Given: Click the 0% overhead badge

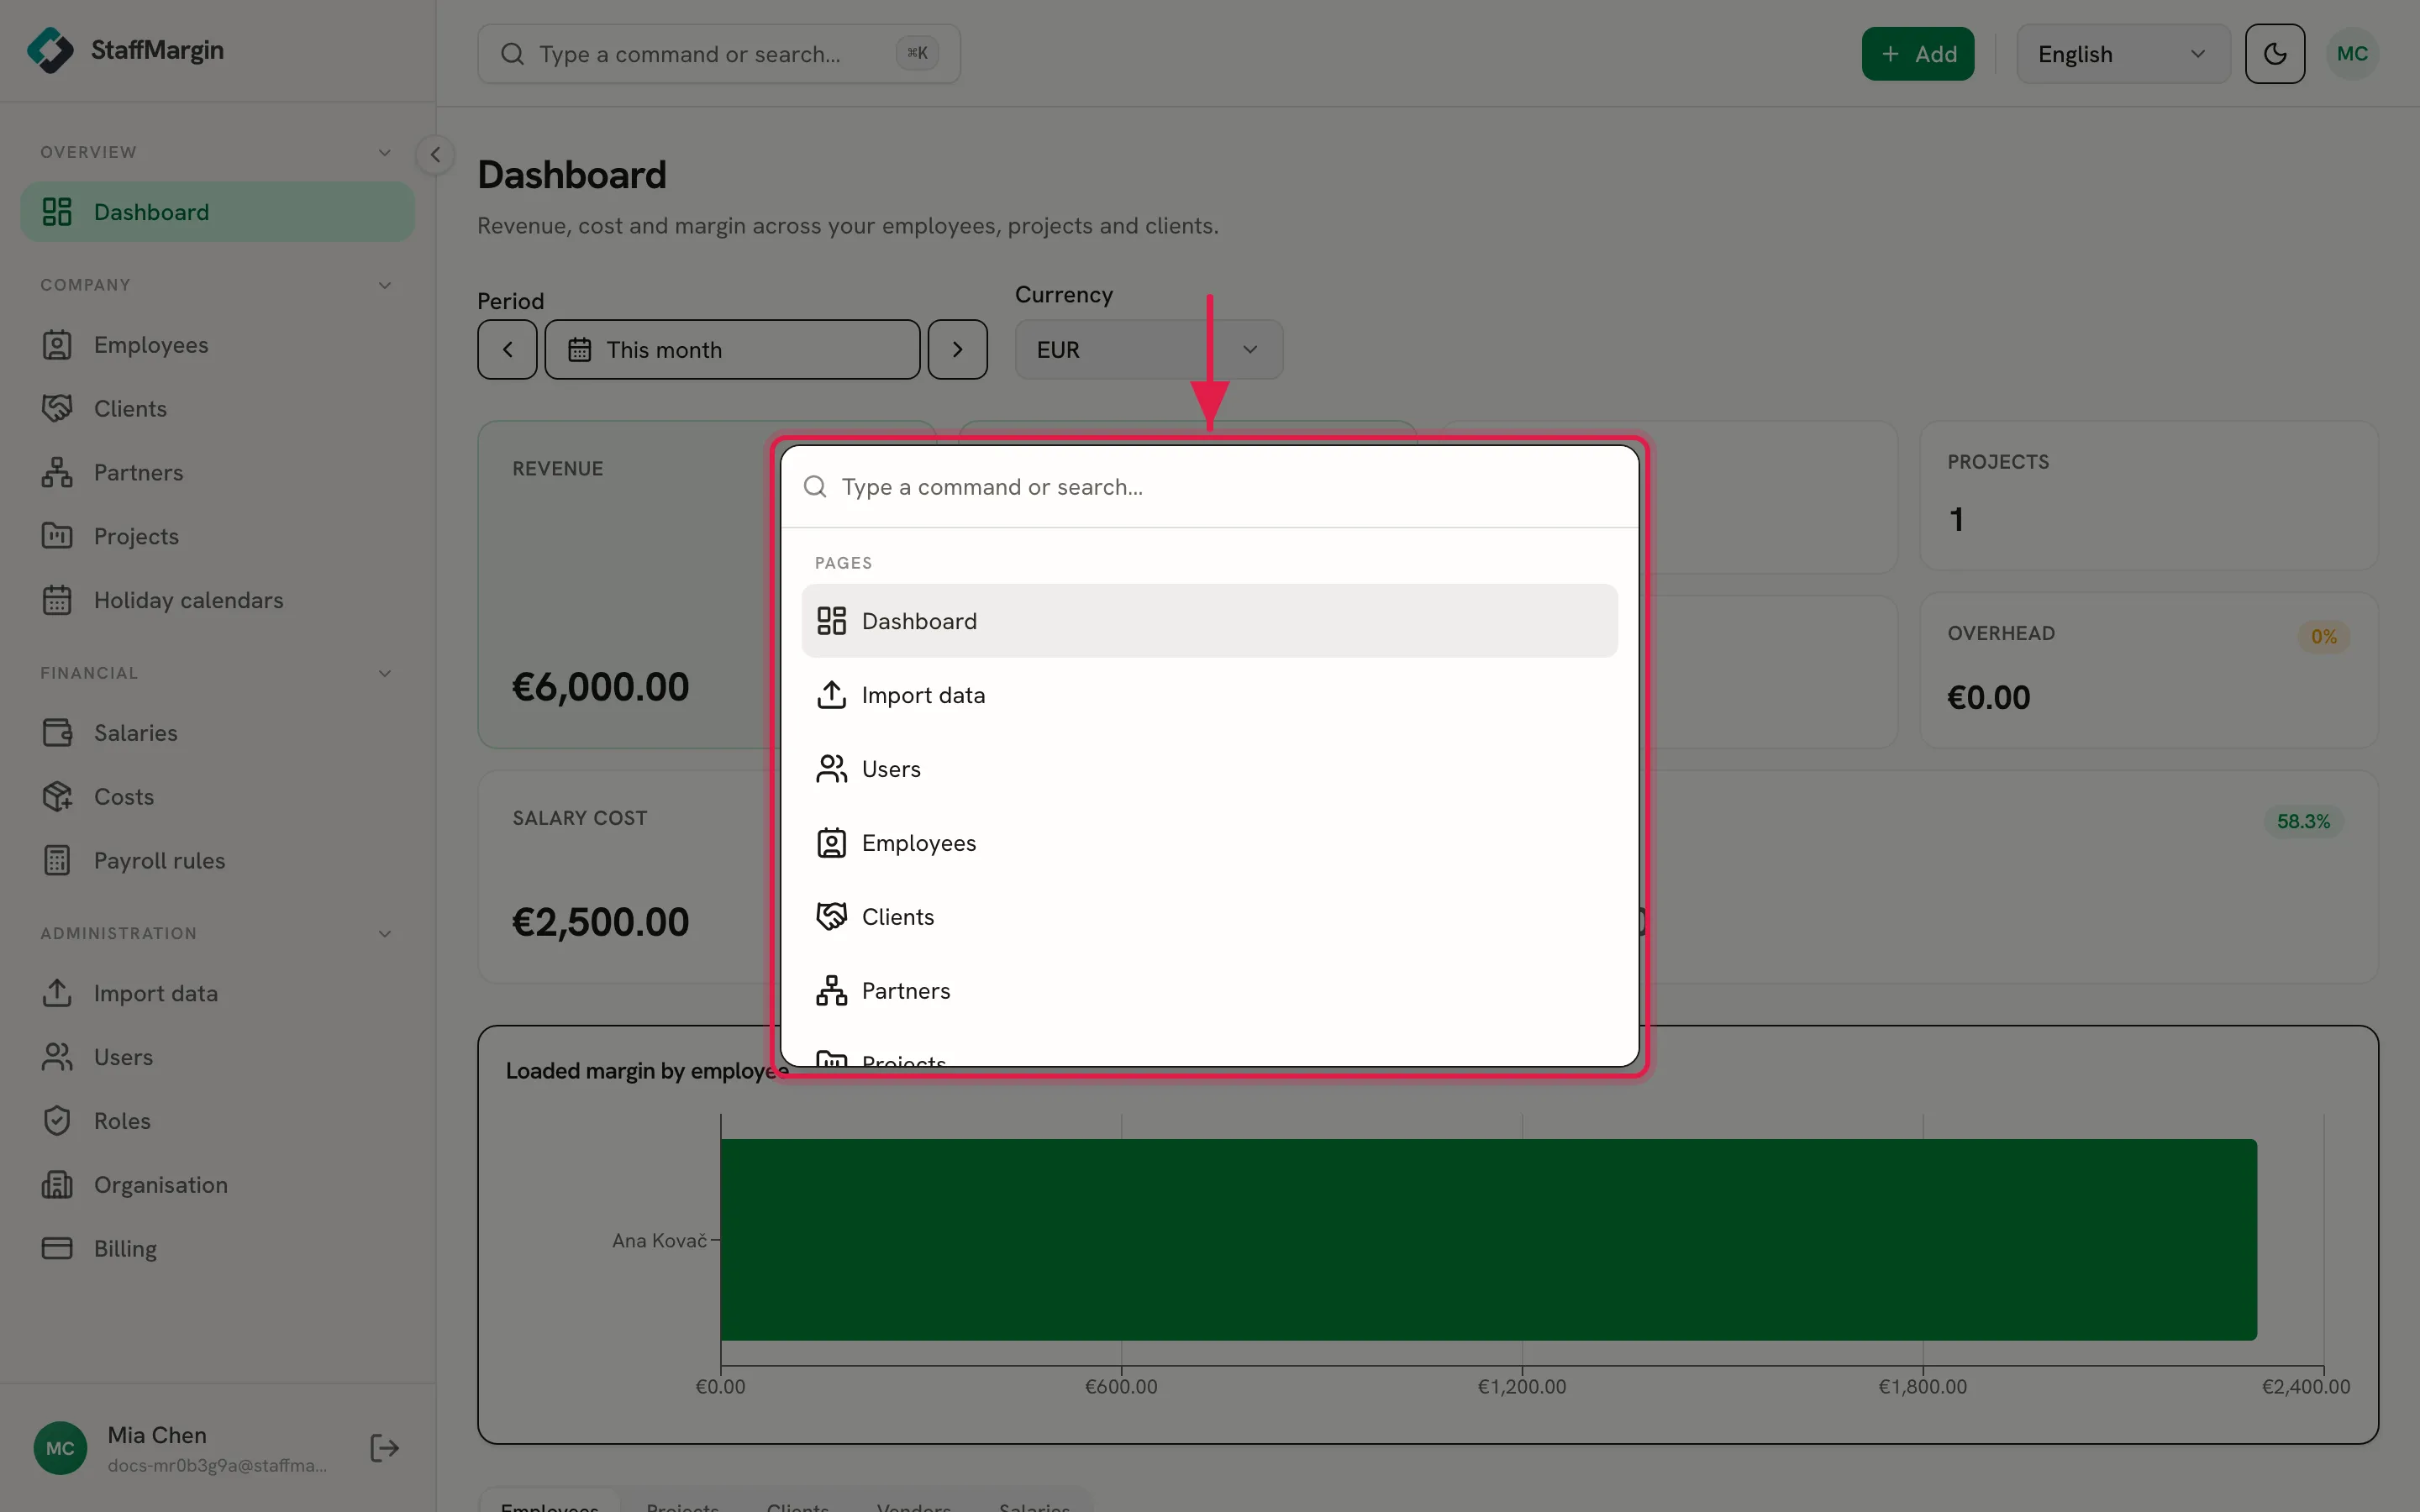Looking at the screenshot, I should pos(2323,637).
